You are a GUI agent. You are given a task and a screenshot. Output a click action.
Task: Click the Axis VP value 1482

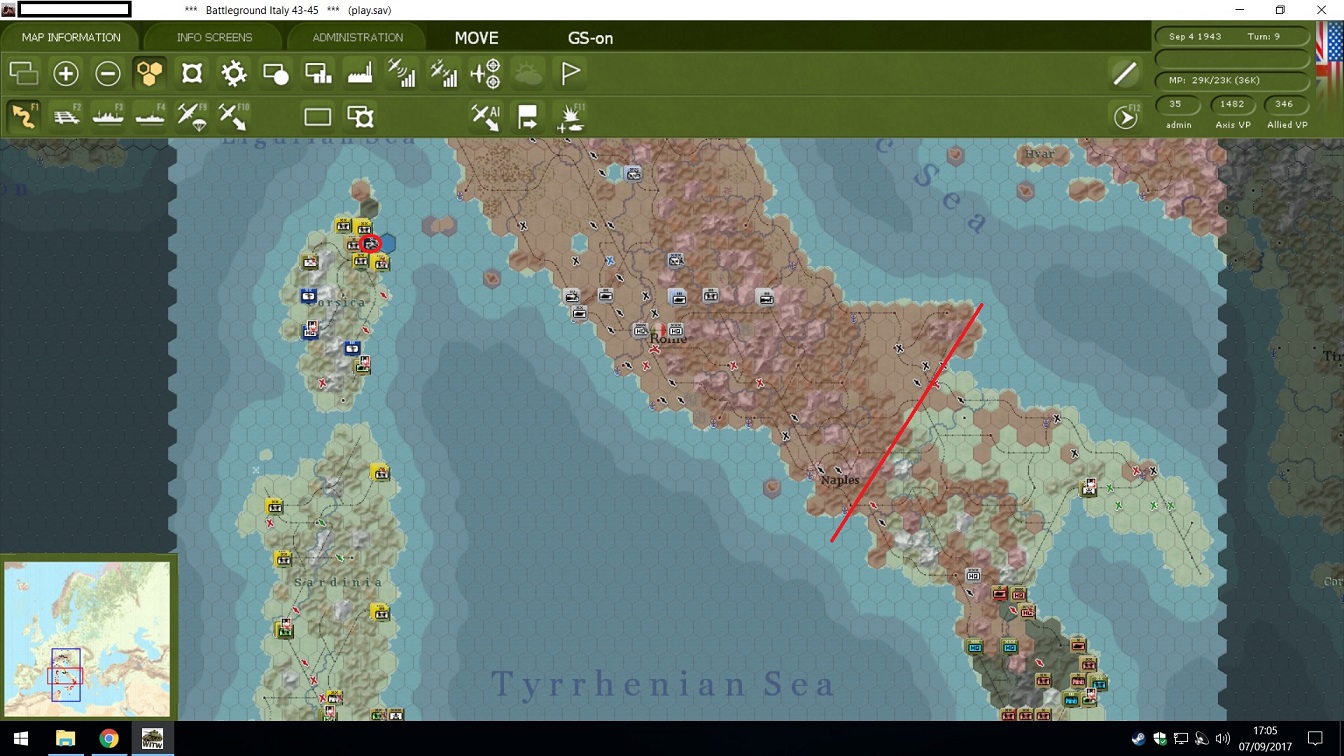1232,104
